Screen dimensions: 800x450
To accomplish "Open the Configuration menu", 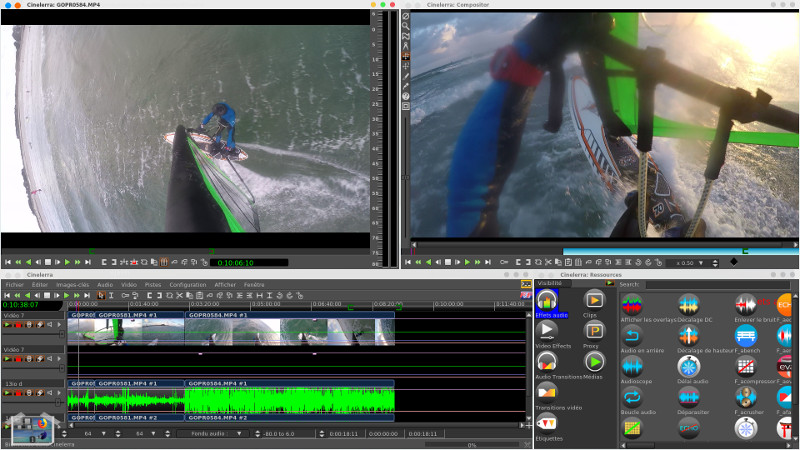I will coord(187,284).
